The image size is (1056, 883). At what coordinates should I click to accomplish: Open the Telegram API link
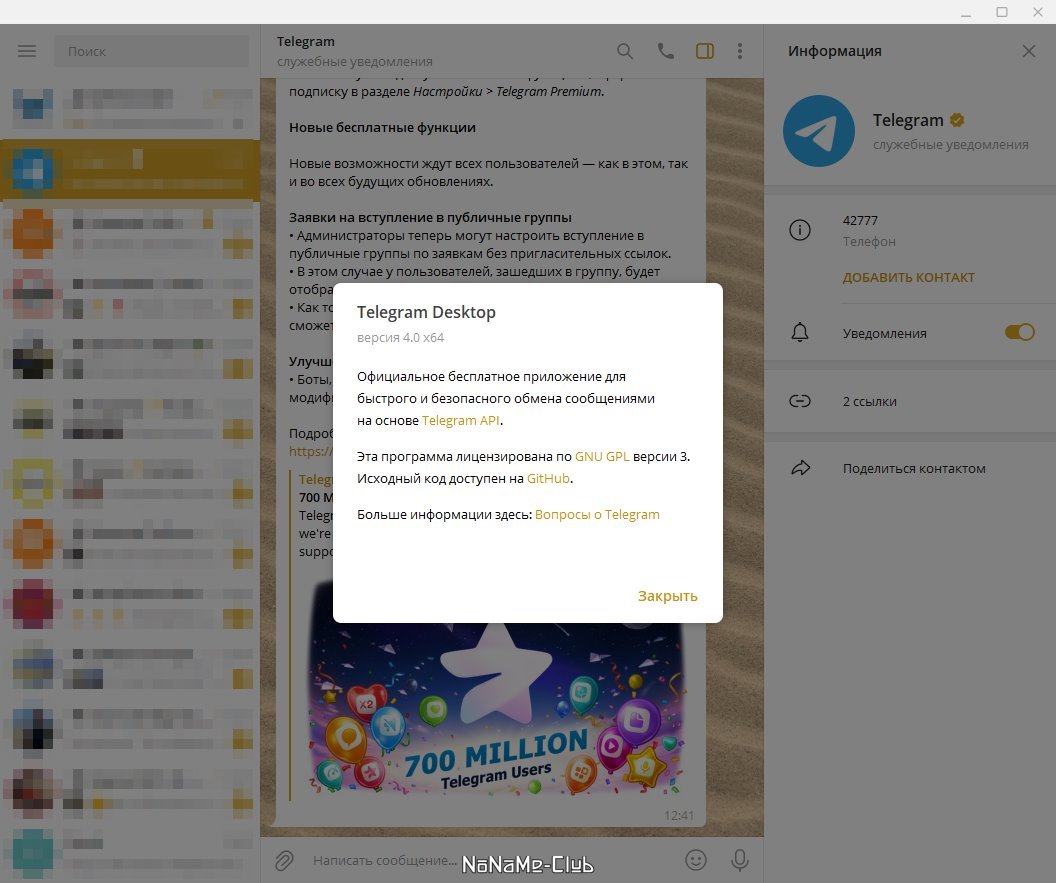[x=461, y=420]
